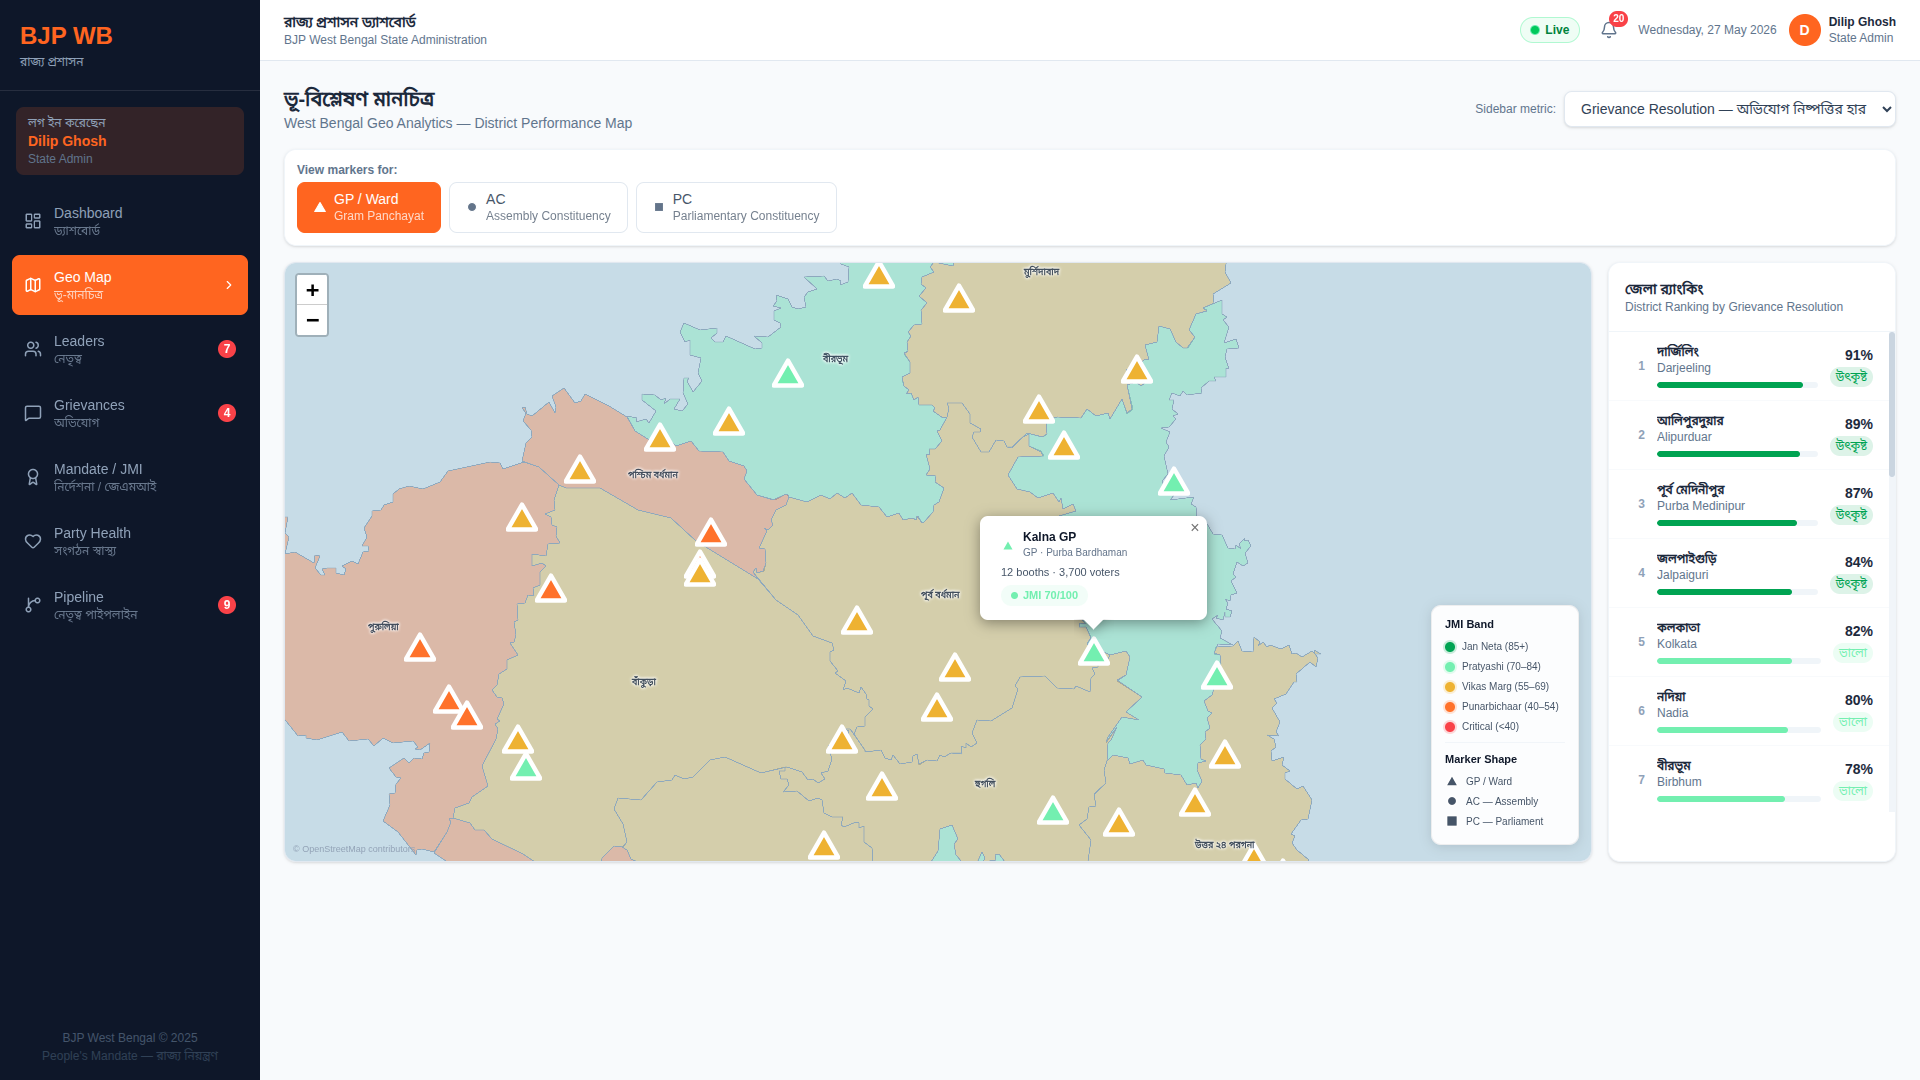Screen dimensions: 1920x1080
Task: Zoom out on the map
Action: point(312,320)
